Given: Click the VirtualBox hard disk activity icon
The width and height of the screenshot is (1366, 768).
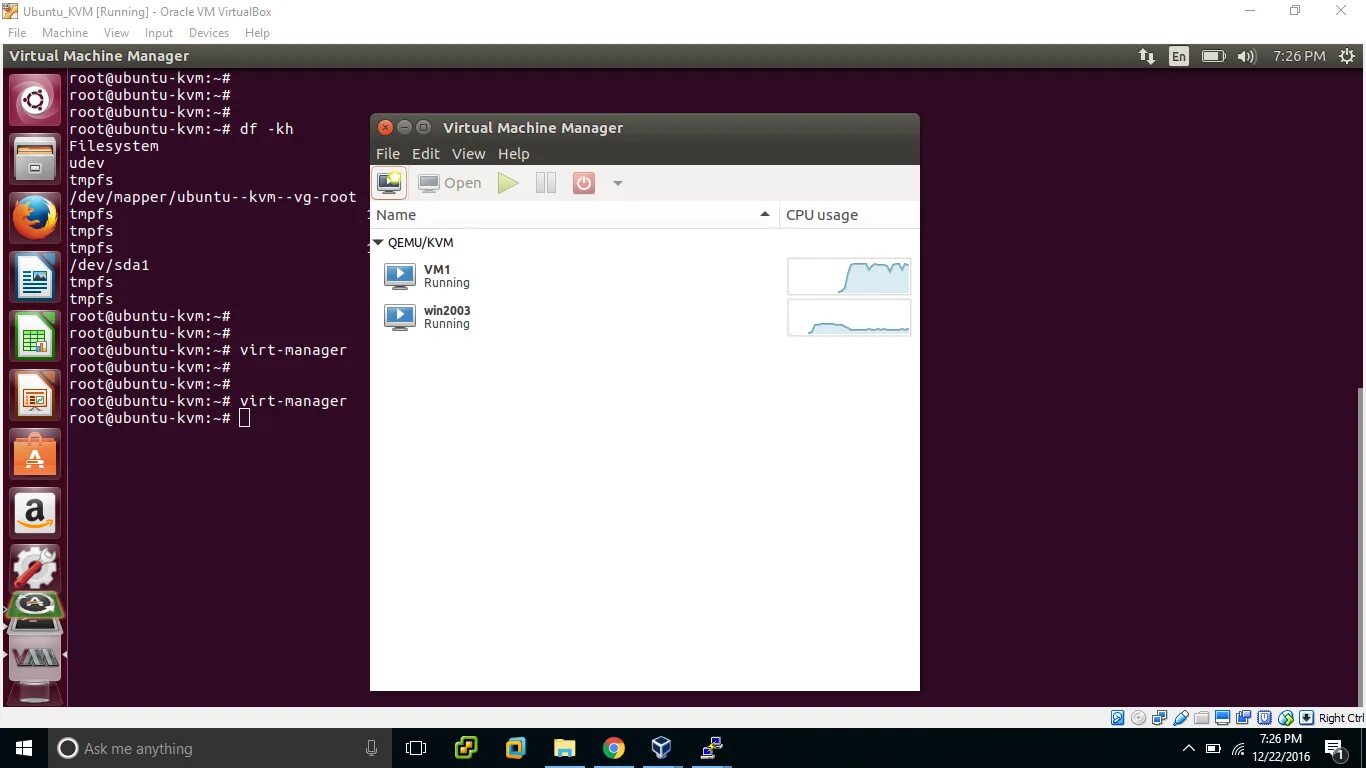Looking at the screenshot, I should click(1118, 718).
